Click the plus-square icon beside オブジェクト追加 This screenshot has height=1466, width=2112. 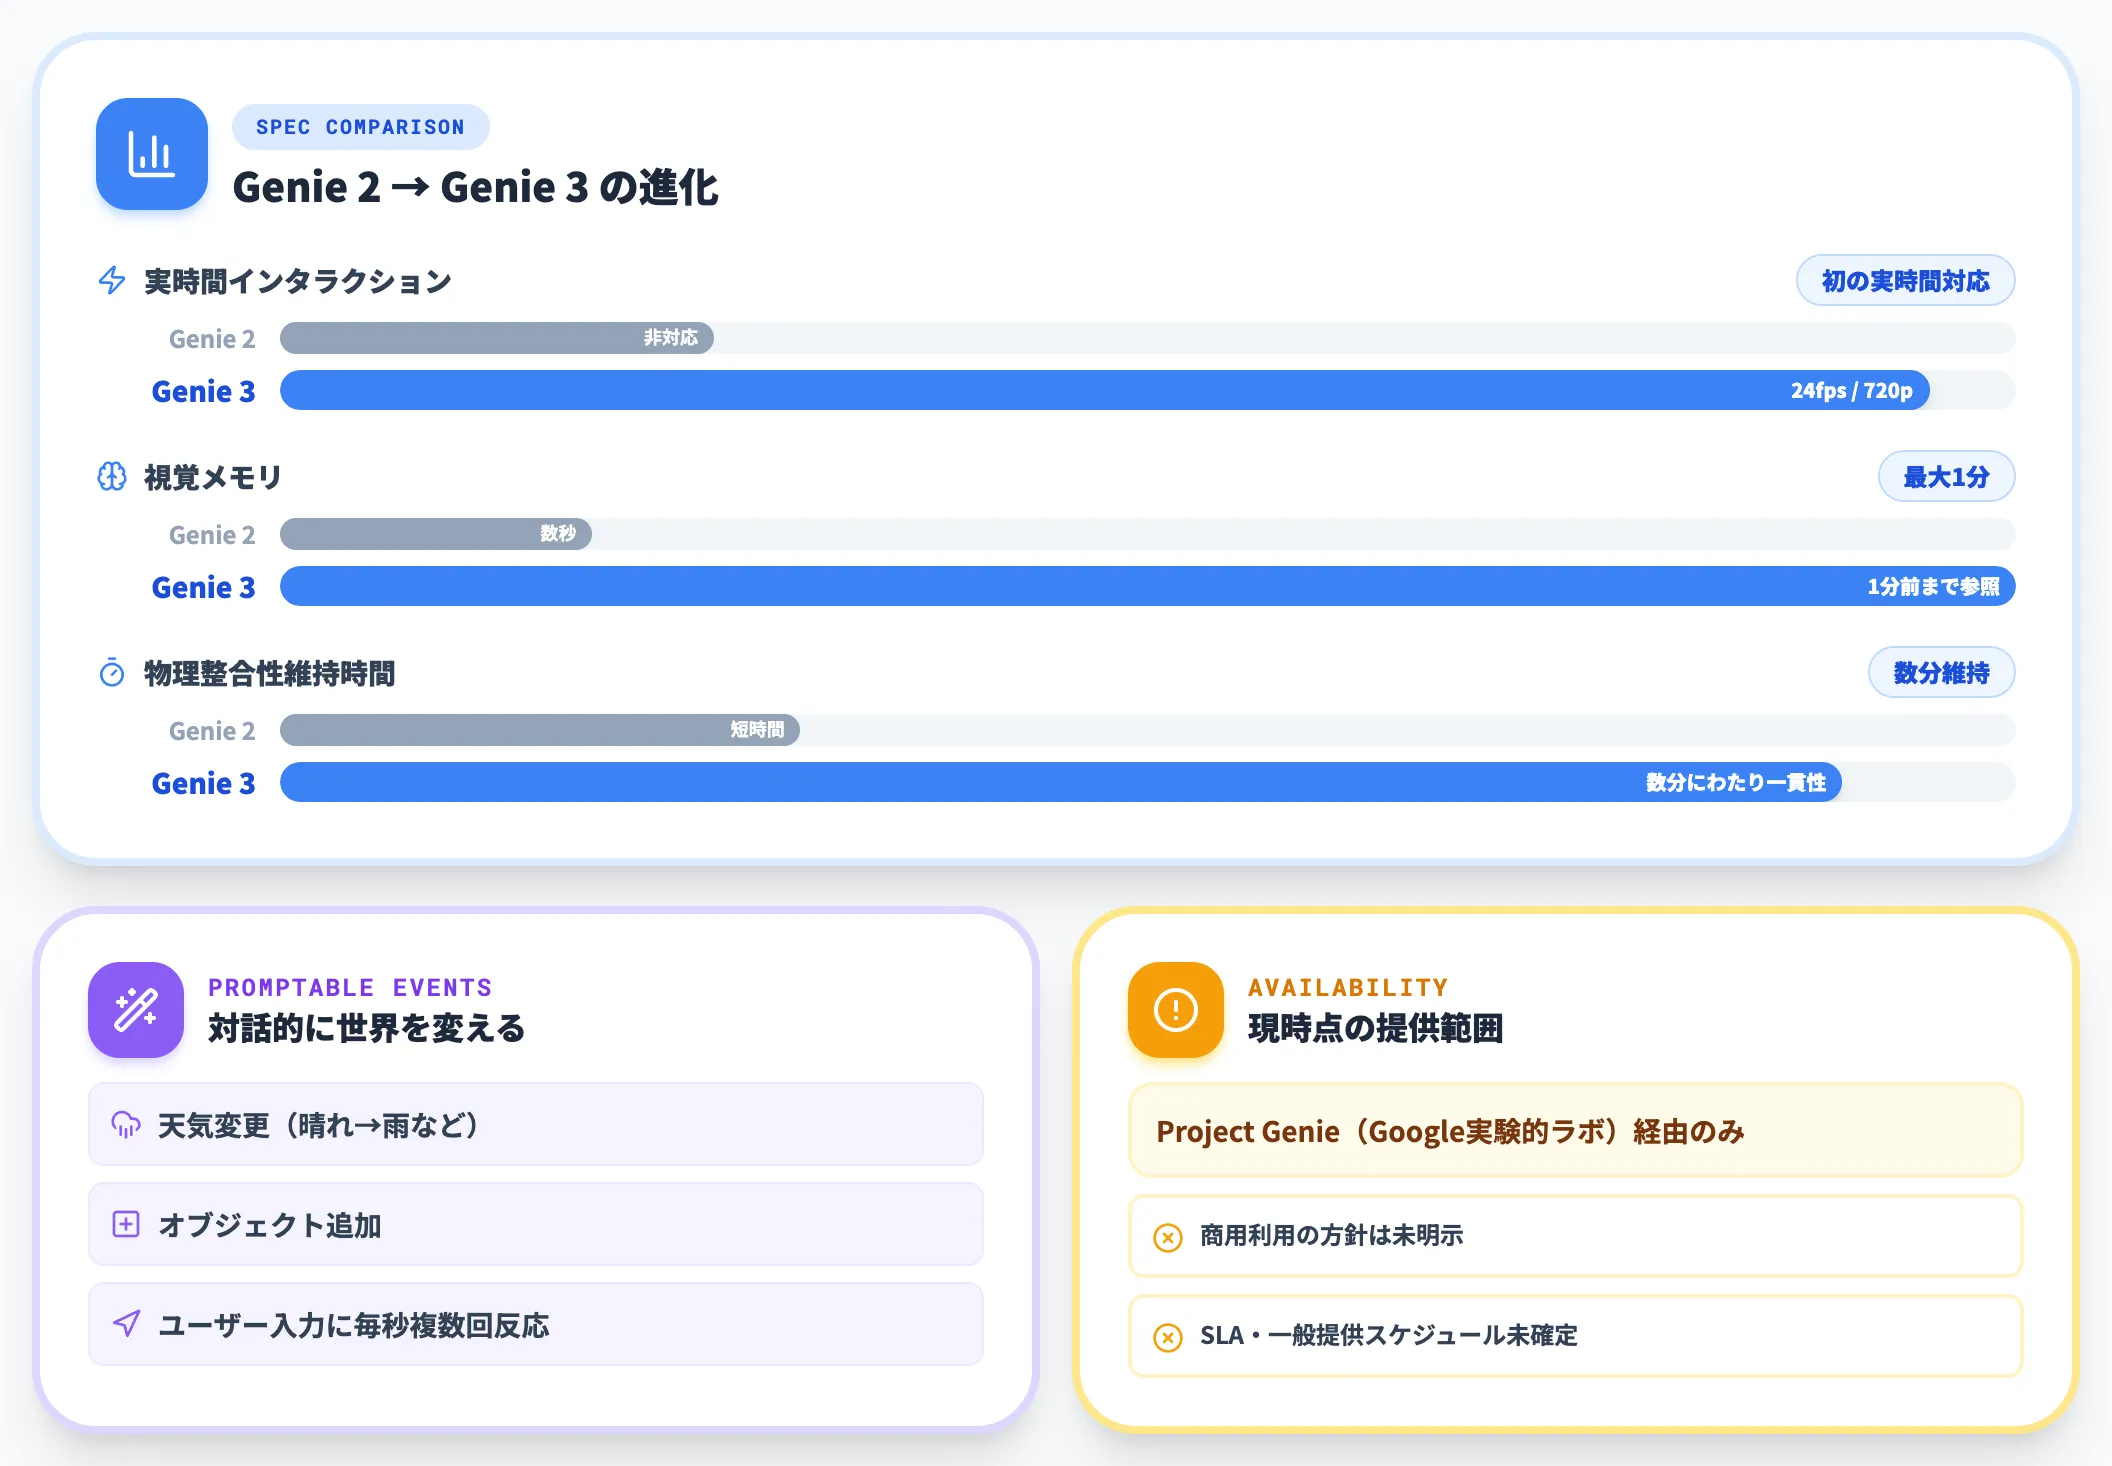(126, 1225)
